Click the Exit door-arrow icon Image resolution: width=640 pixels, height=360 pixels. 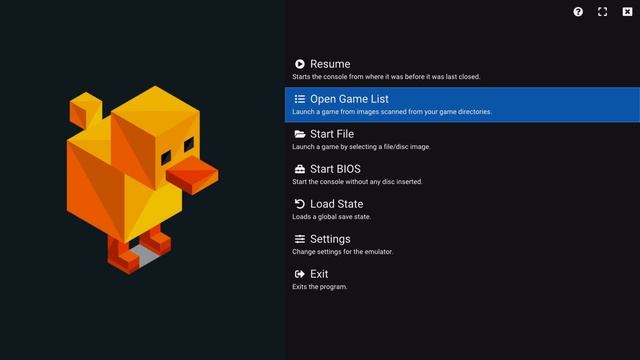[300, 274]
